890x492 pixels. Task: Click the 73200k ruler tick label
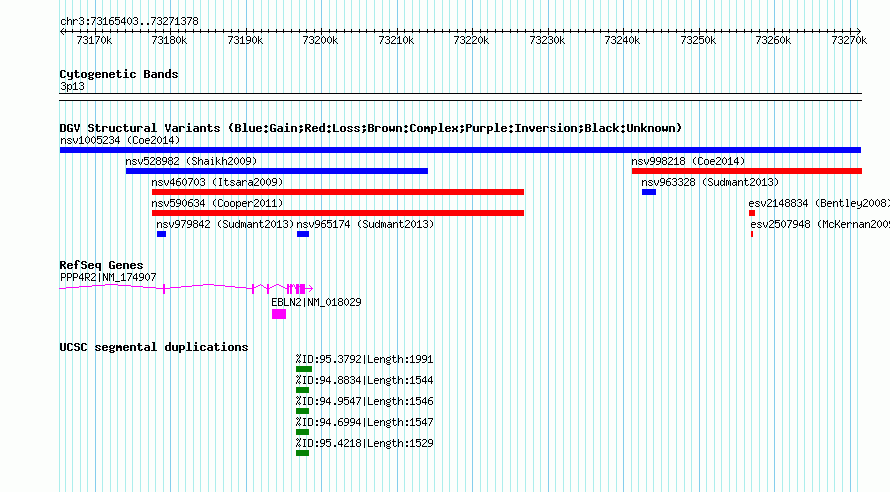[320, 41]
